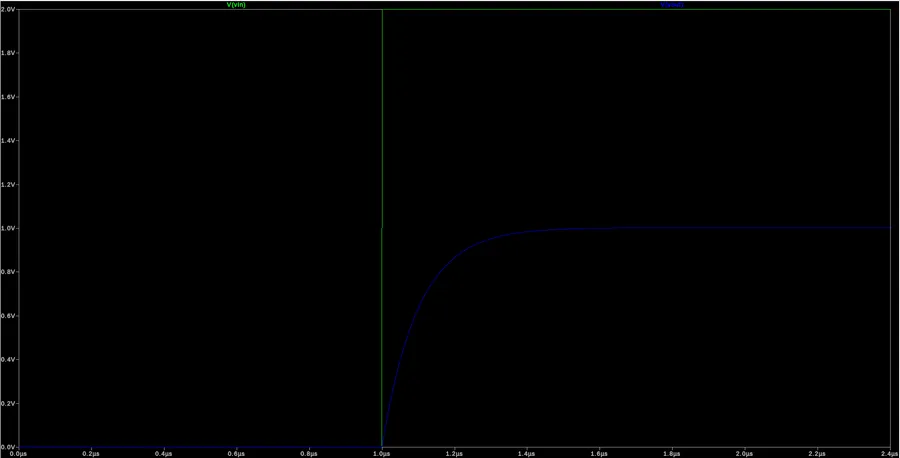Viewport: 900px width, 458px height.
Task: Click the 2.0µs time axis label
Action: [745, 453]
